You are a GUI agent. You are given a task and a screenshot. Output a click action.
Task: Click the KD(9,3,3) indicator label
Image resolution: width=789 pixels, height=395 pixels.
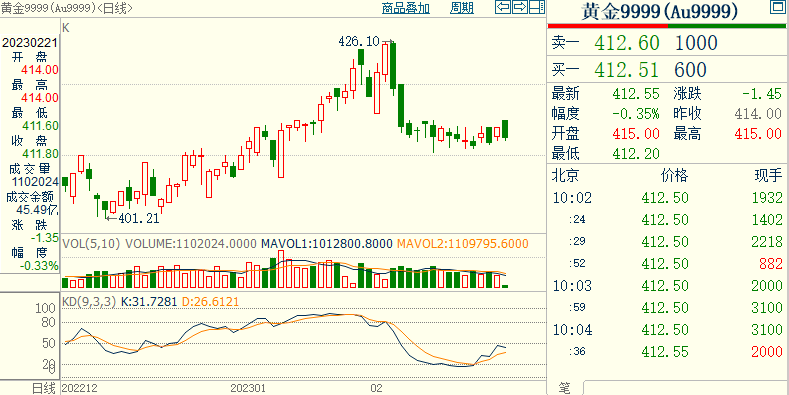(x=89, y=301)
